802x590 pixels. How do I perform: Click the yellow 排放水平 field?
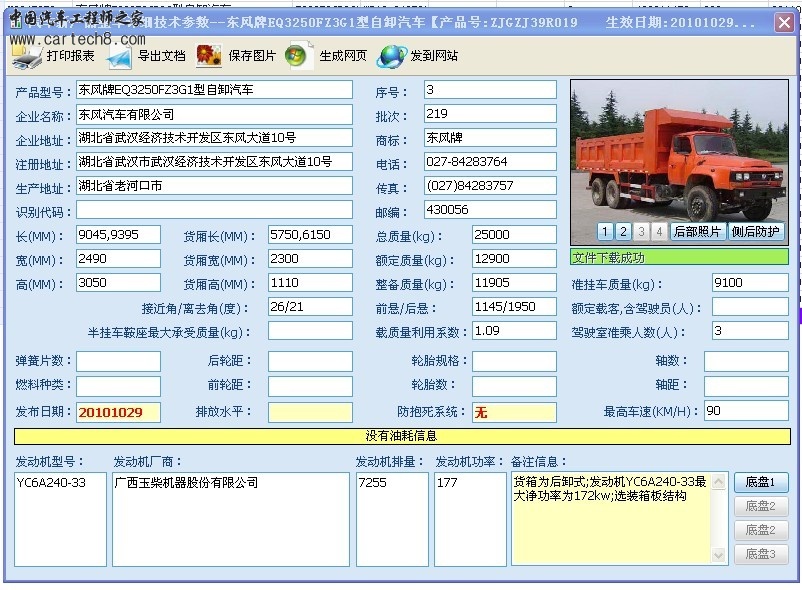coord(310,413)
